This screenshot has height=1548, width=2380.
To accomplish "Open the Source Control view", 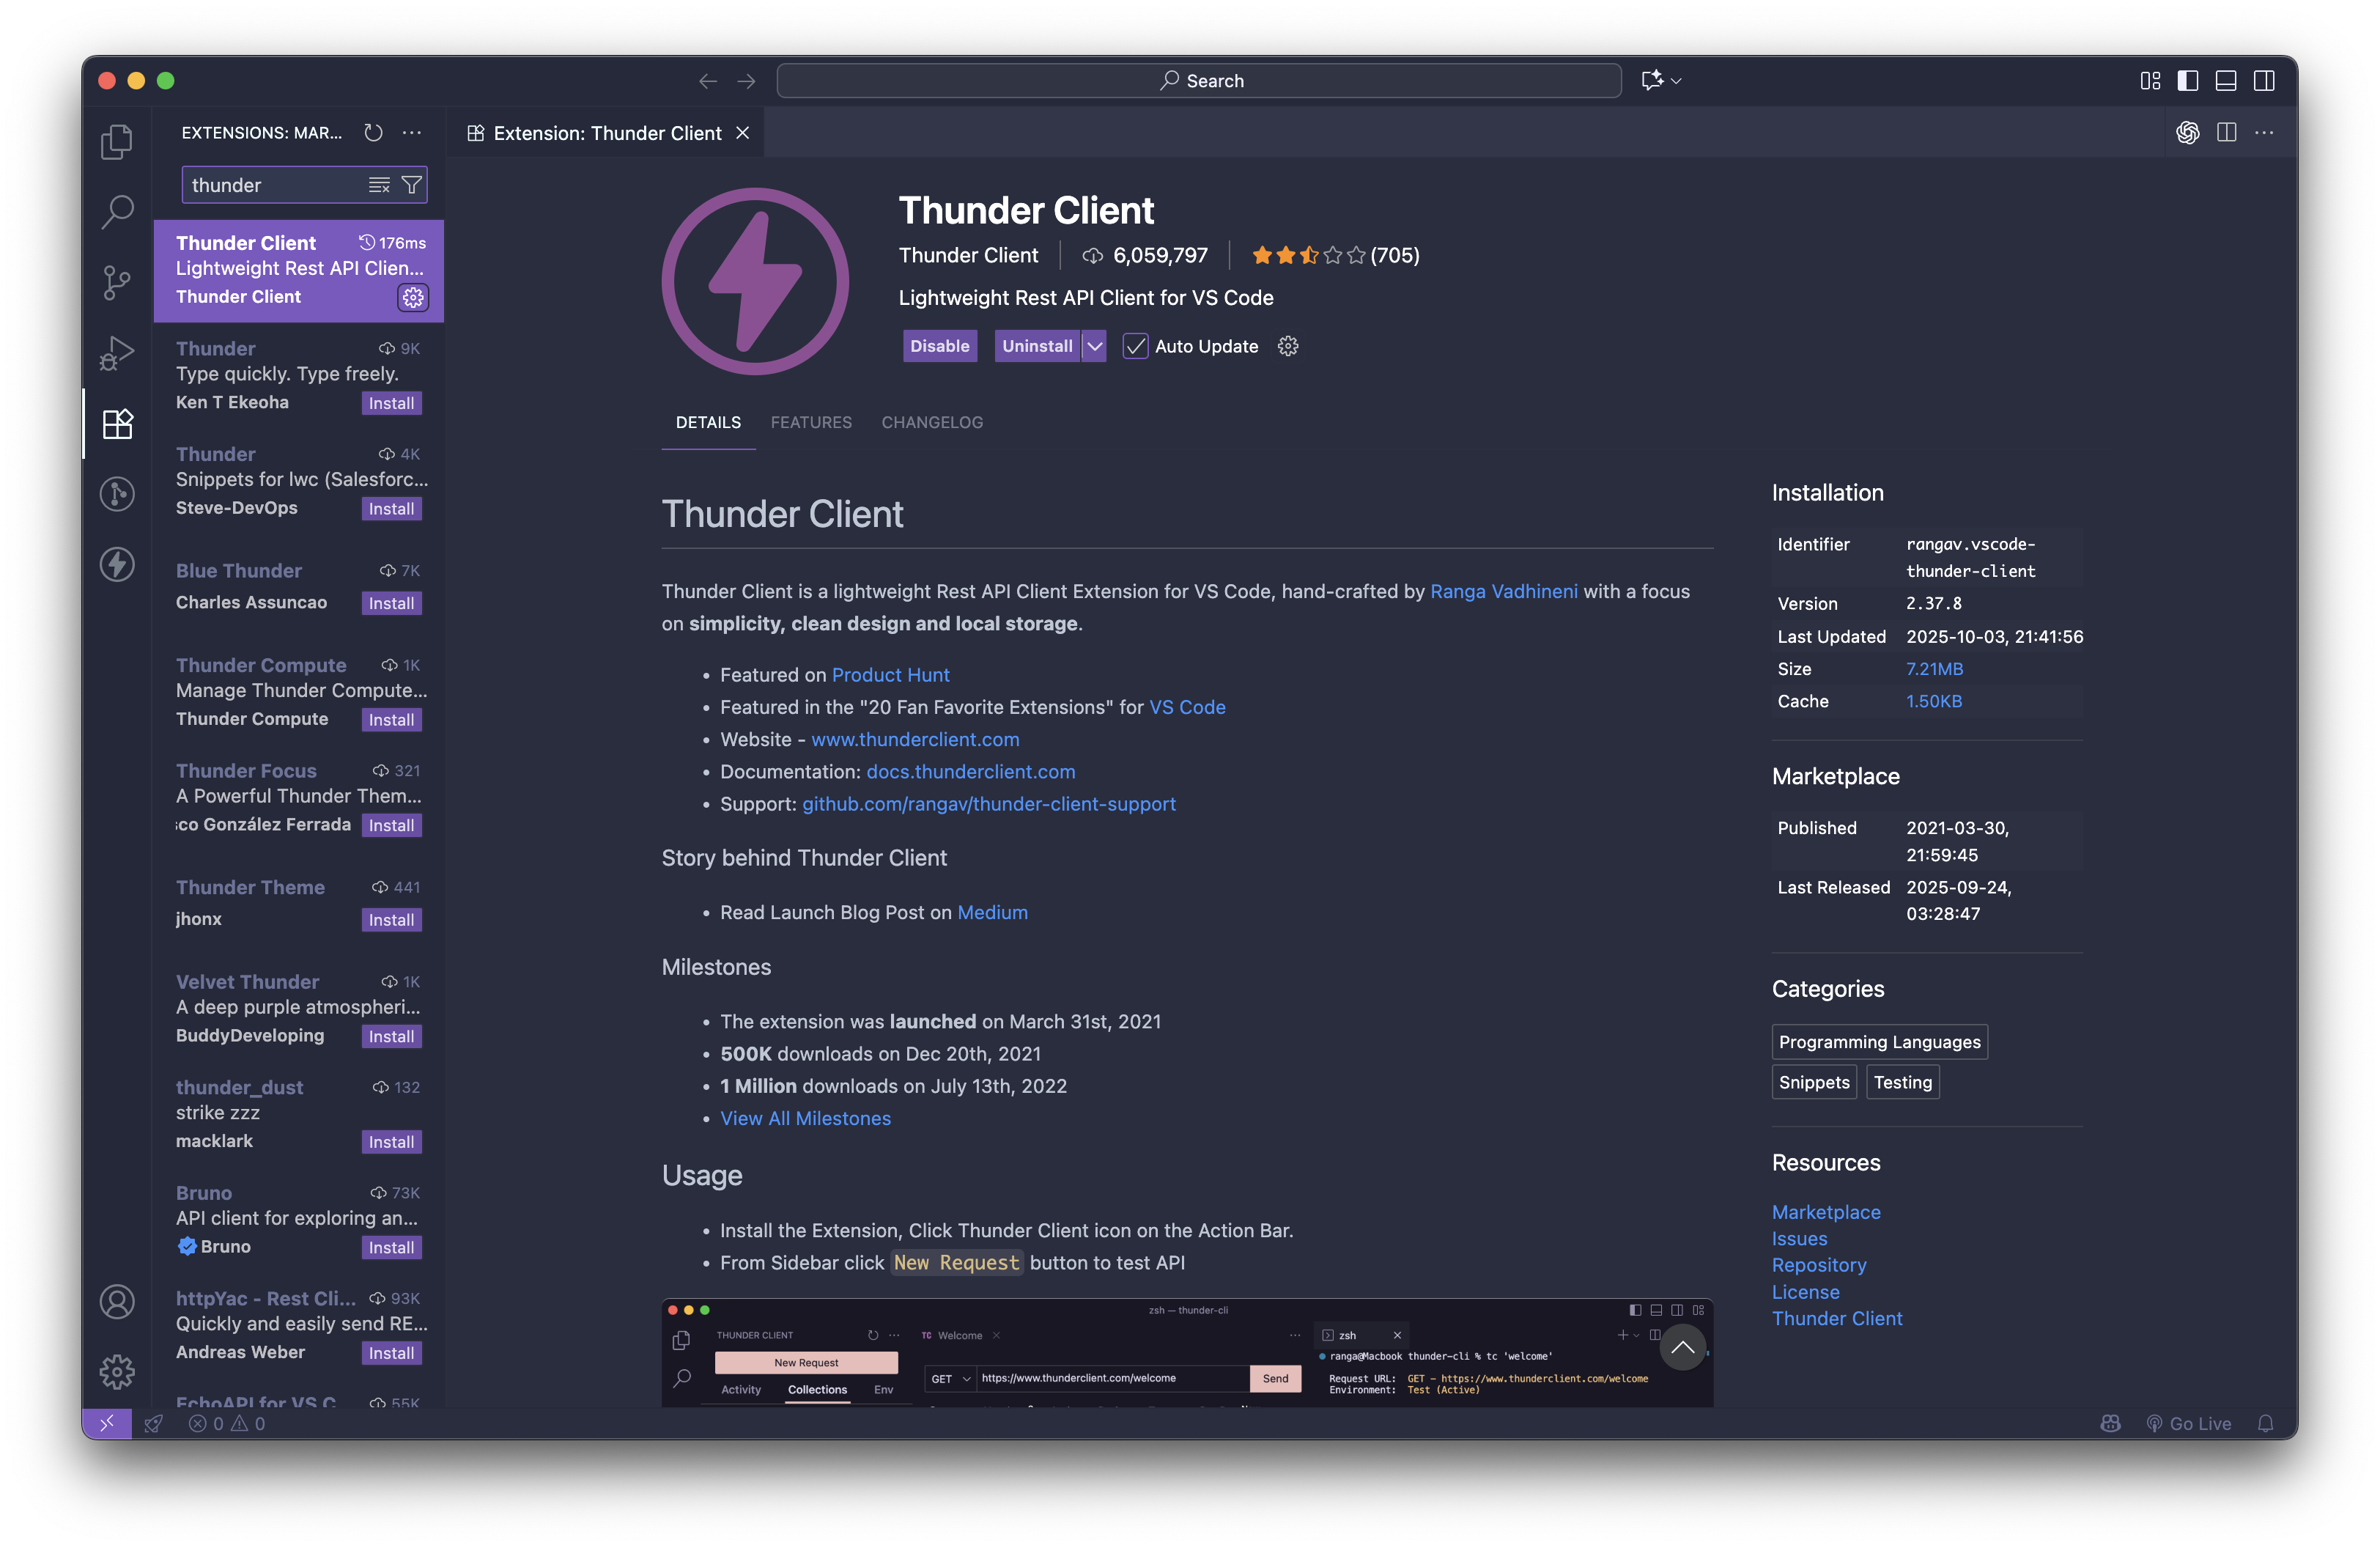I will (117, 283).
